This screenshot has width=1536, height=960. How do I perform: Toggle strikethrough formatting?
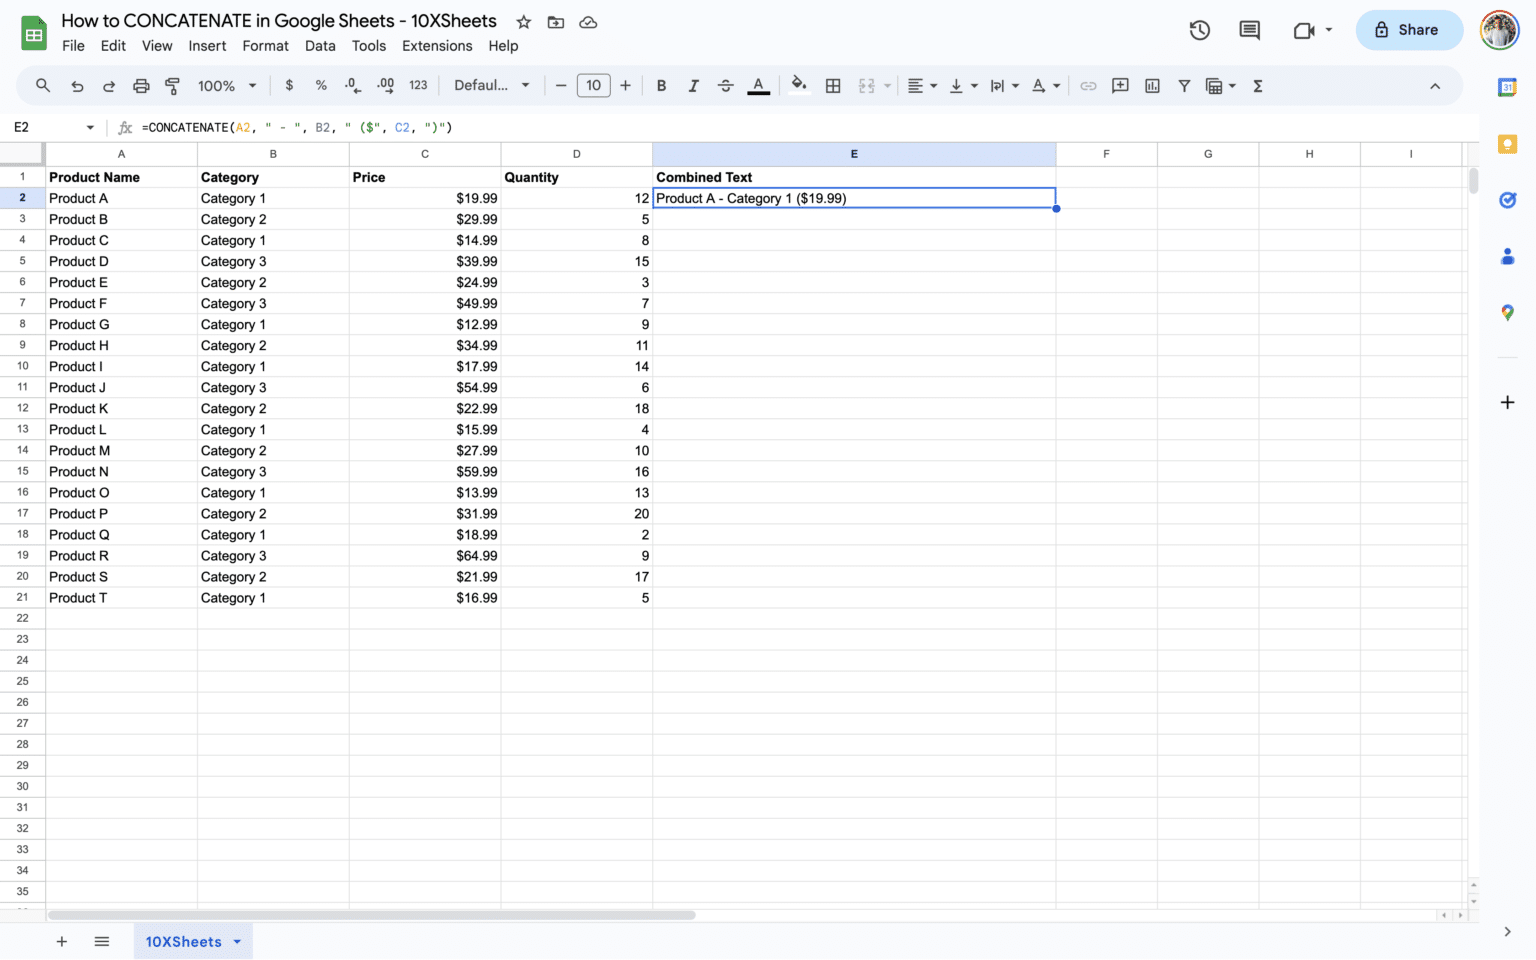[726, 85]
